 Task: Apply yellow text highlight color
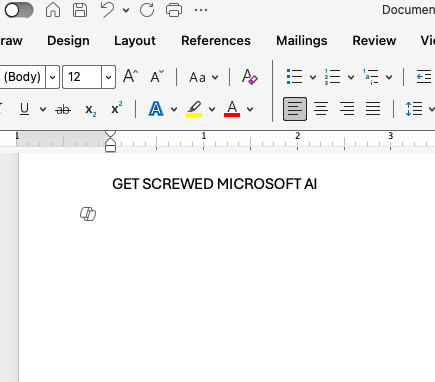[x=194, y=109]
